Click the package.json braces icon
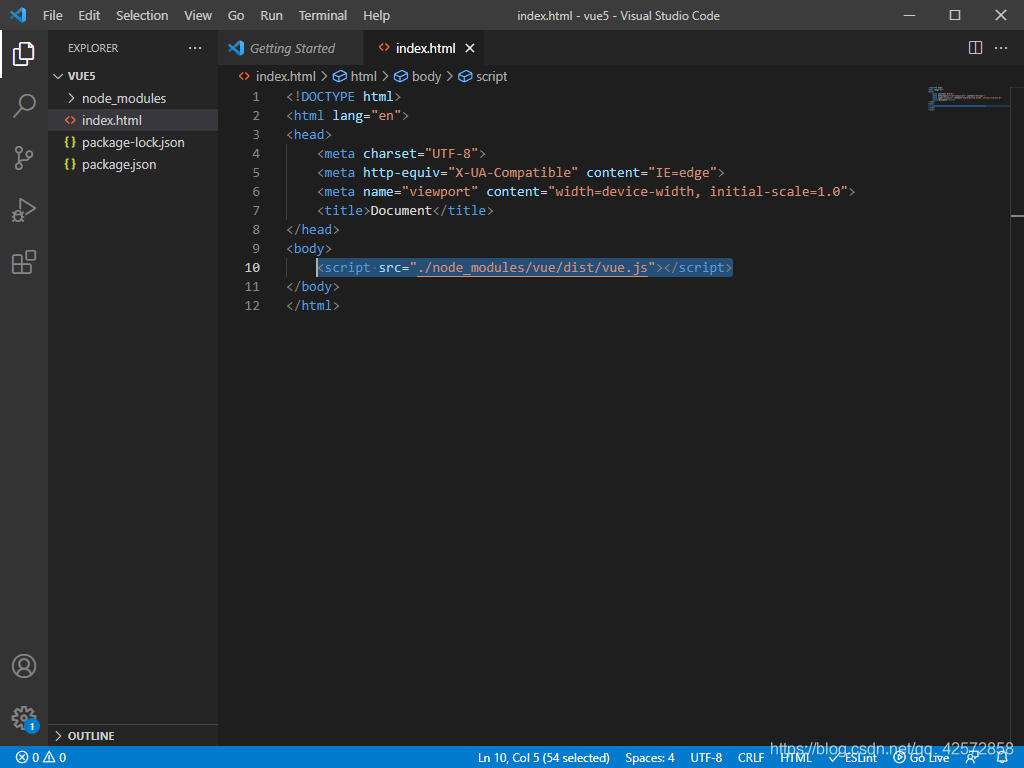 (70, 164)
